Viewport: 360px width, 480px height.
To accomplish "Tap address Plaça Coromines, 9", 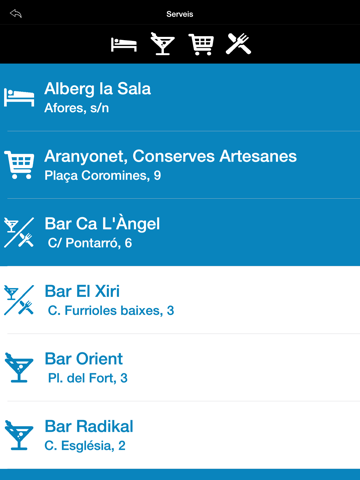I will pyautogui.click(x=103, y=176).
